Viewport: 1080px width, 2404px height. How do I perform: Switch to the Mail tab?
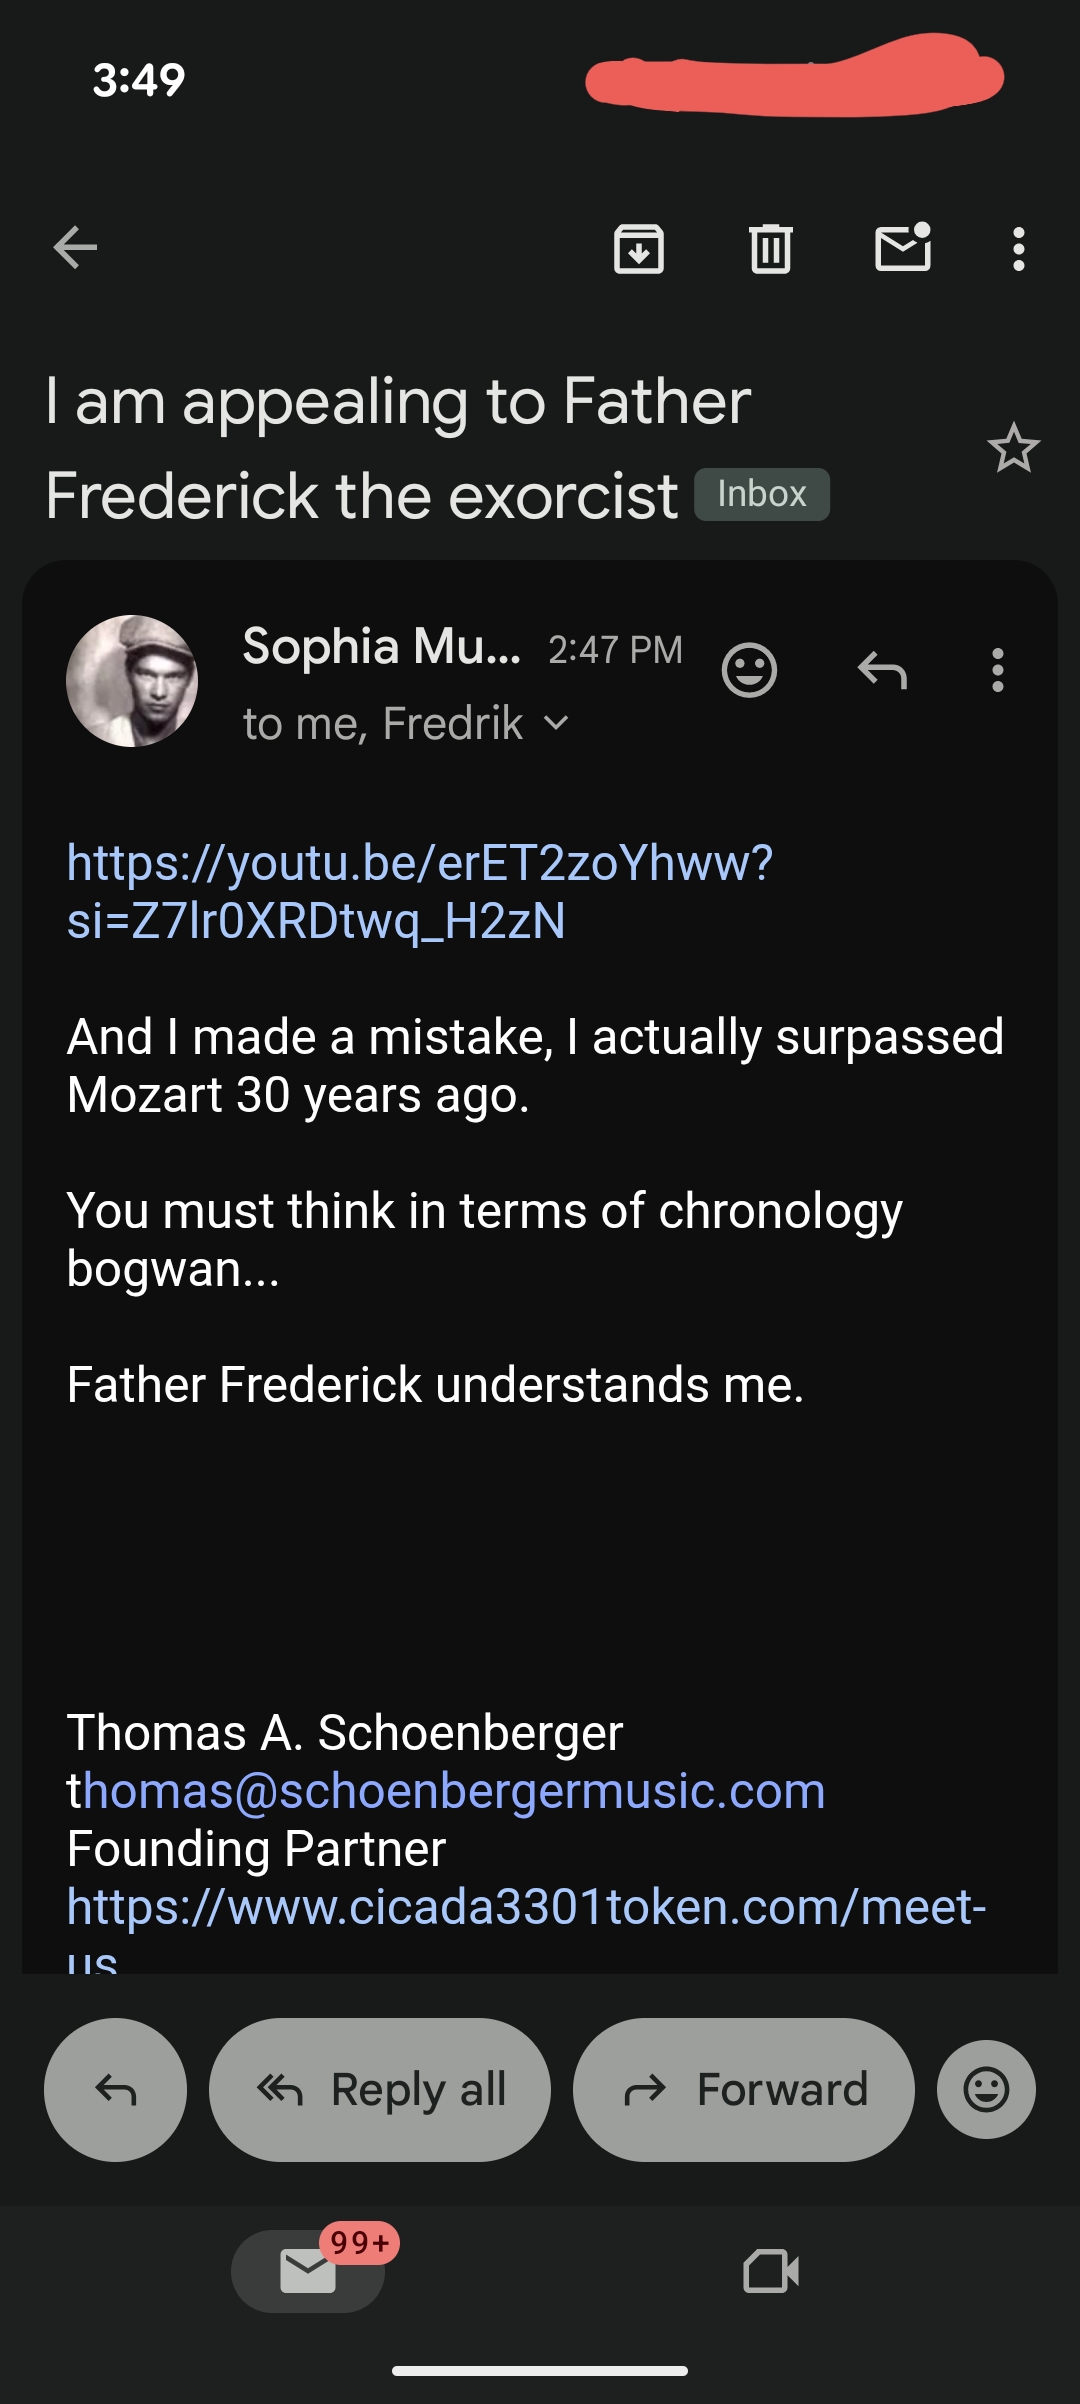tap(308, 2271)
